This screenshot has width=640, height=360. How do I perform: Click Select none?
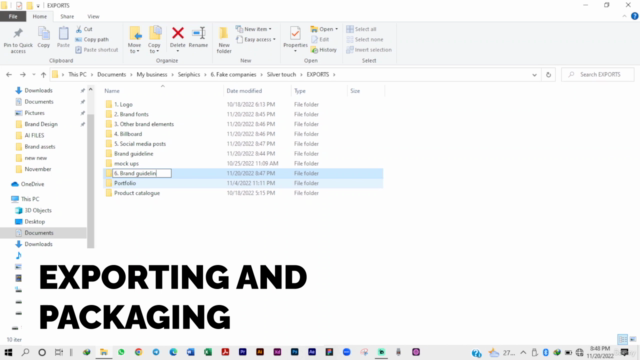click(364, 39)
